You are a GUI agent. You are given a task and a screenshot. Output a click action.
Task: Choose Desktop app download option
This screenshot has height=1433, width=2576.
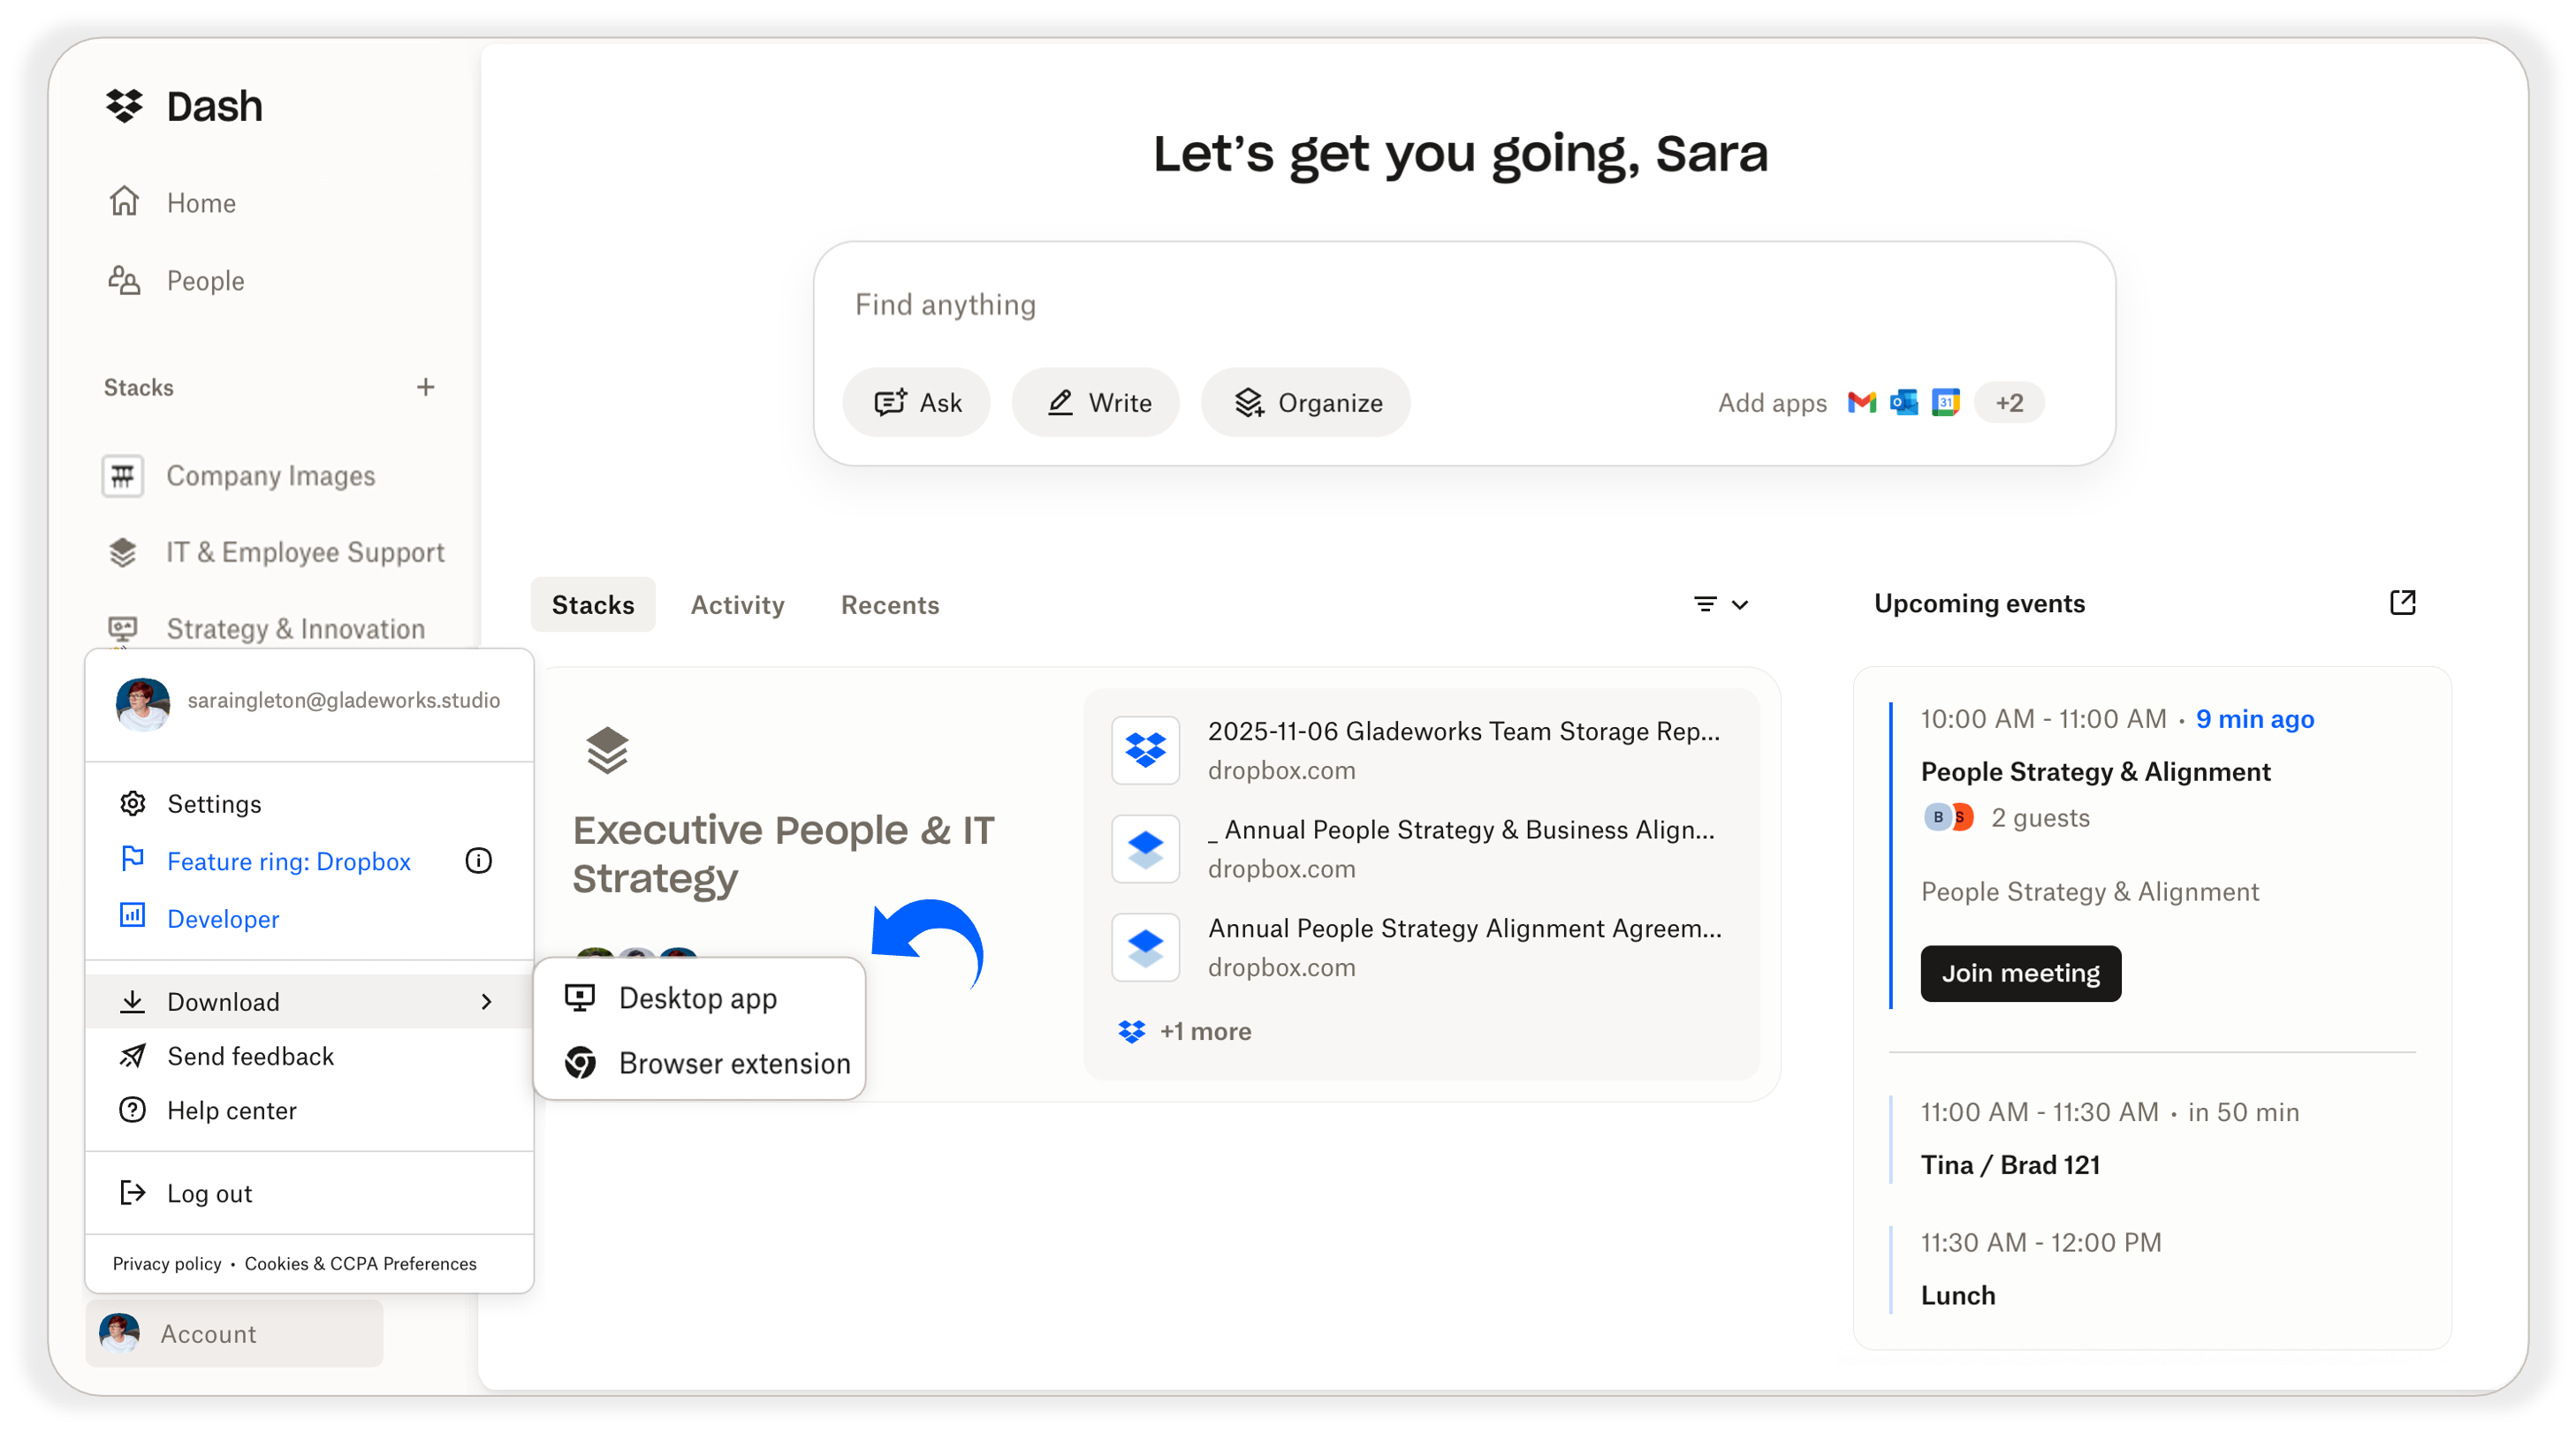click(x=697, y=998)
